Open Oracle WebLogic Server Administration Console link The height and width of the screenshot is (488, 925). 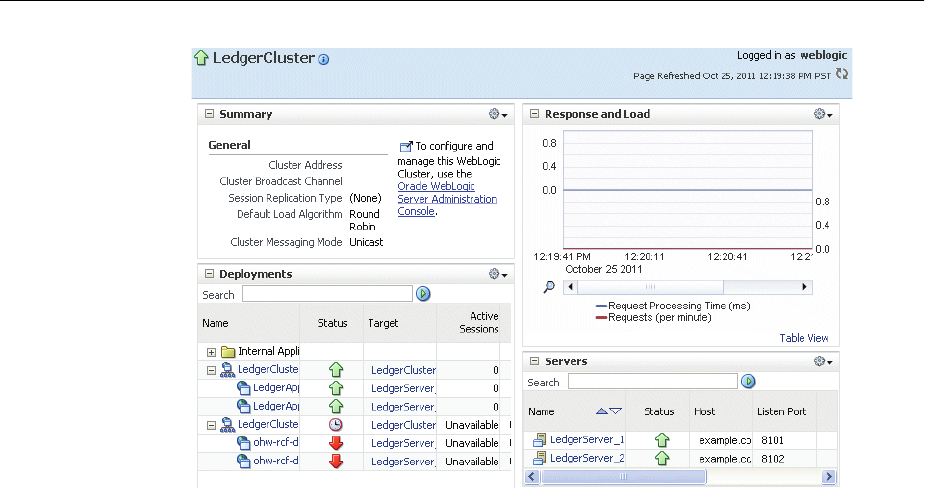pos(446,199)
